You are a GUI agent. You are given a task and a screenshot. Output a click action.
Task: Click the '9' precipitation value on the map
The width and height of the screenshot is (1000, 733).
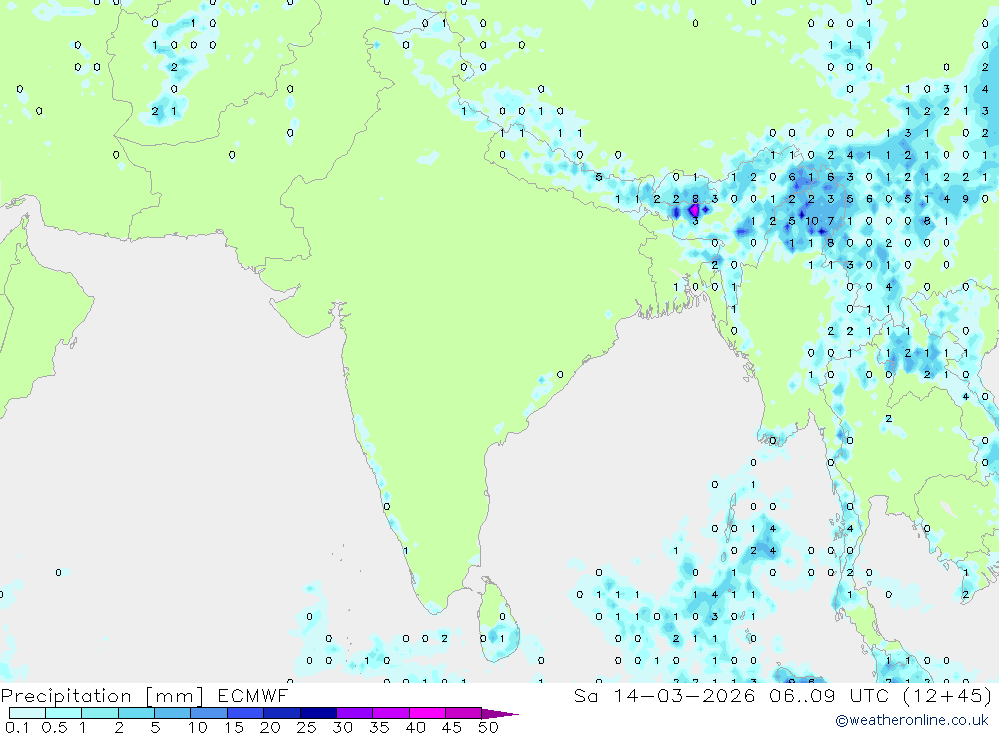[x=966, y=199]
